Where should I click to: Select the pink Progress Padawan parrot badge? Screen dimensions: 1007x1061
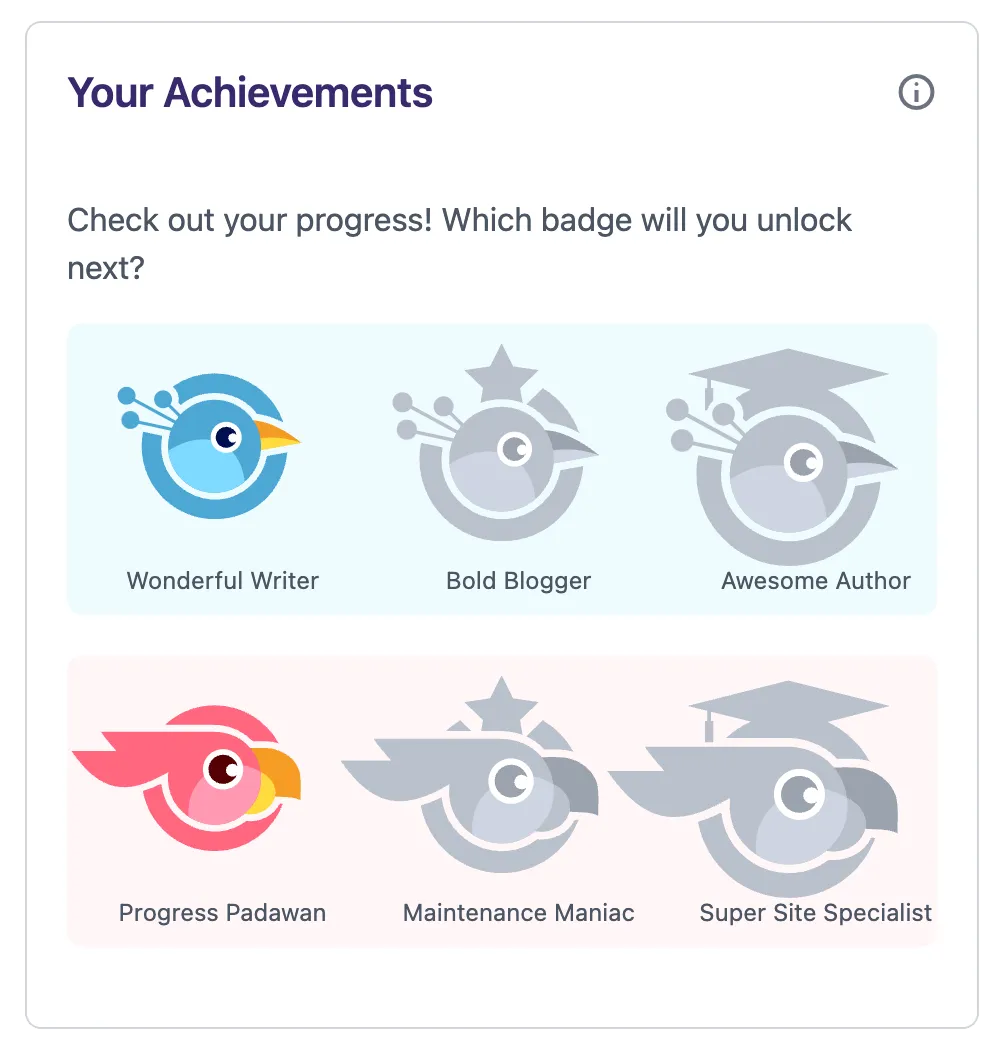pos(187,778)
